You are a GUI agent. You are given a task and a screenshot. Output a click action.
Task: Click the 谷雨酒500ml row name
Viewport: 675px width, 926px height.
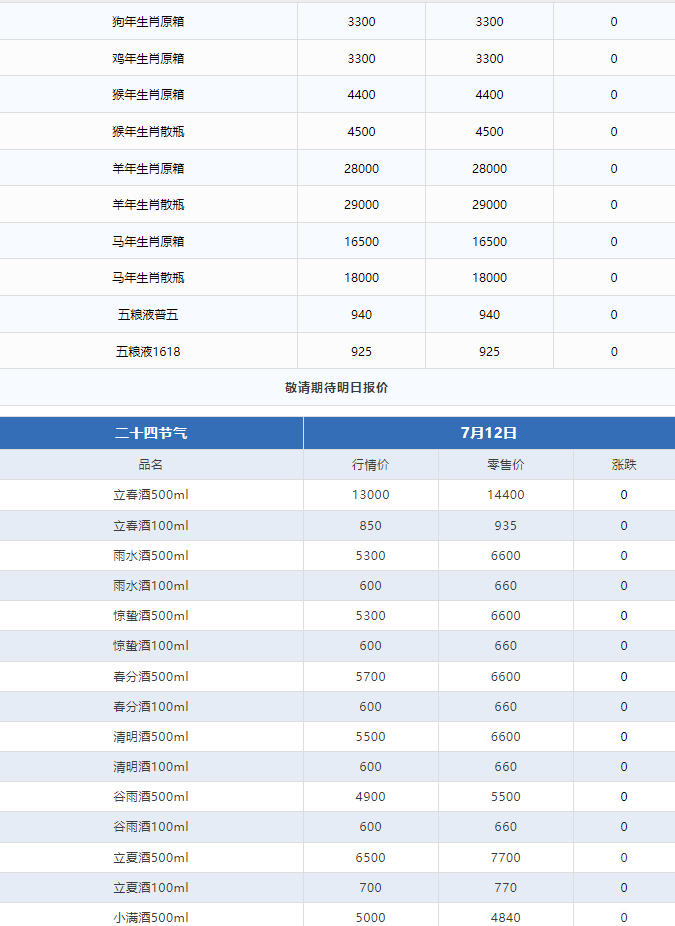click(151, 797)
